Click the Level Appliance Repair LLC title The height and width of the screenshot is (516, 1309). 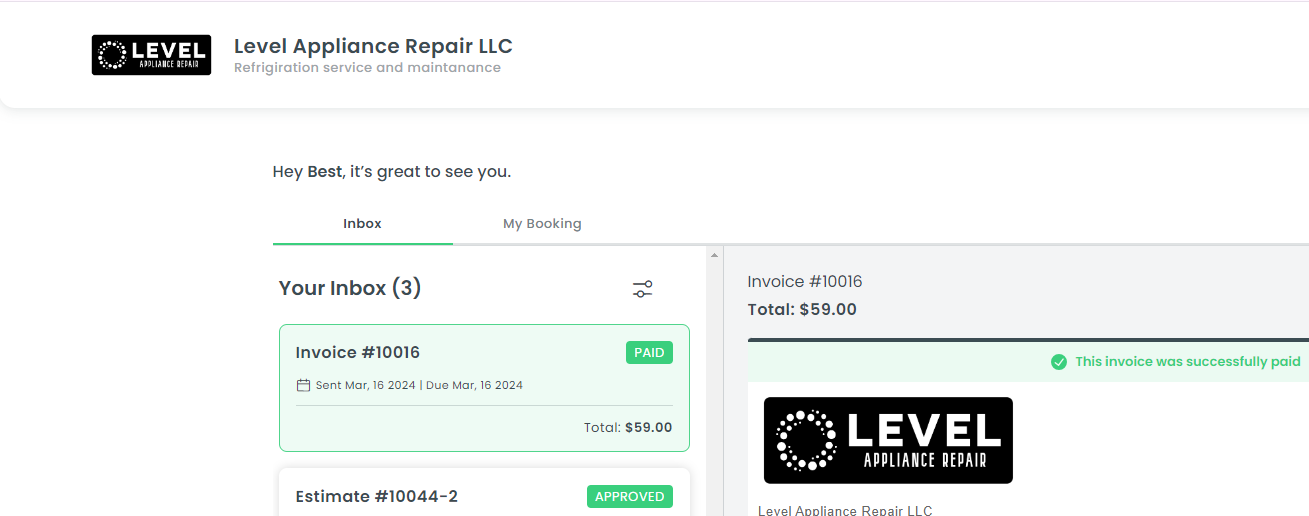(x=373, y=46)
